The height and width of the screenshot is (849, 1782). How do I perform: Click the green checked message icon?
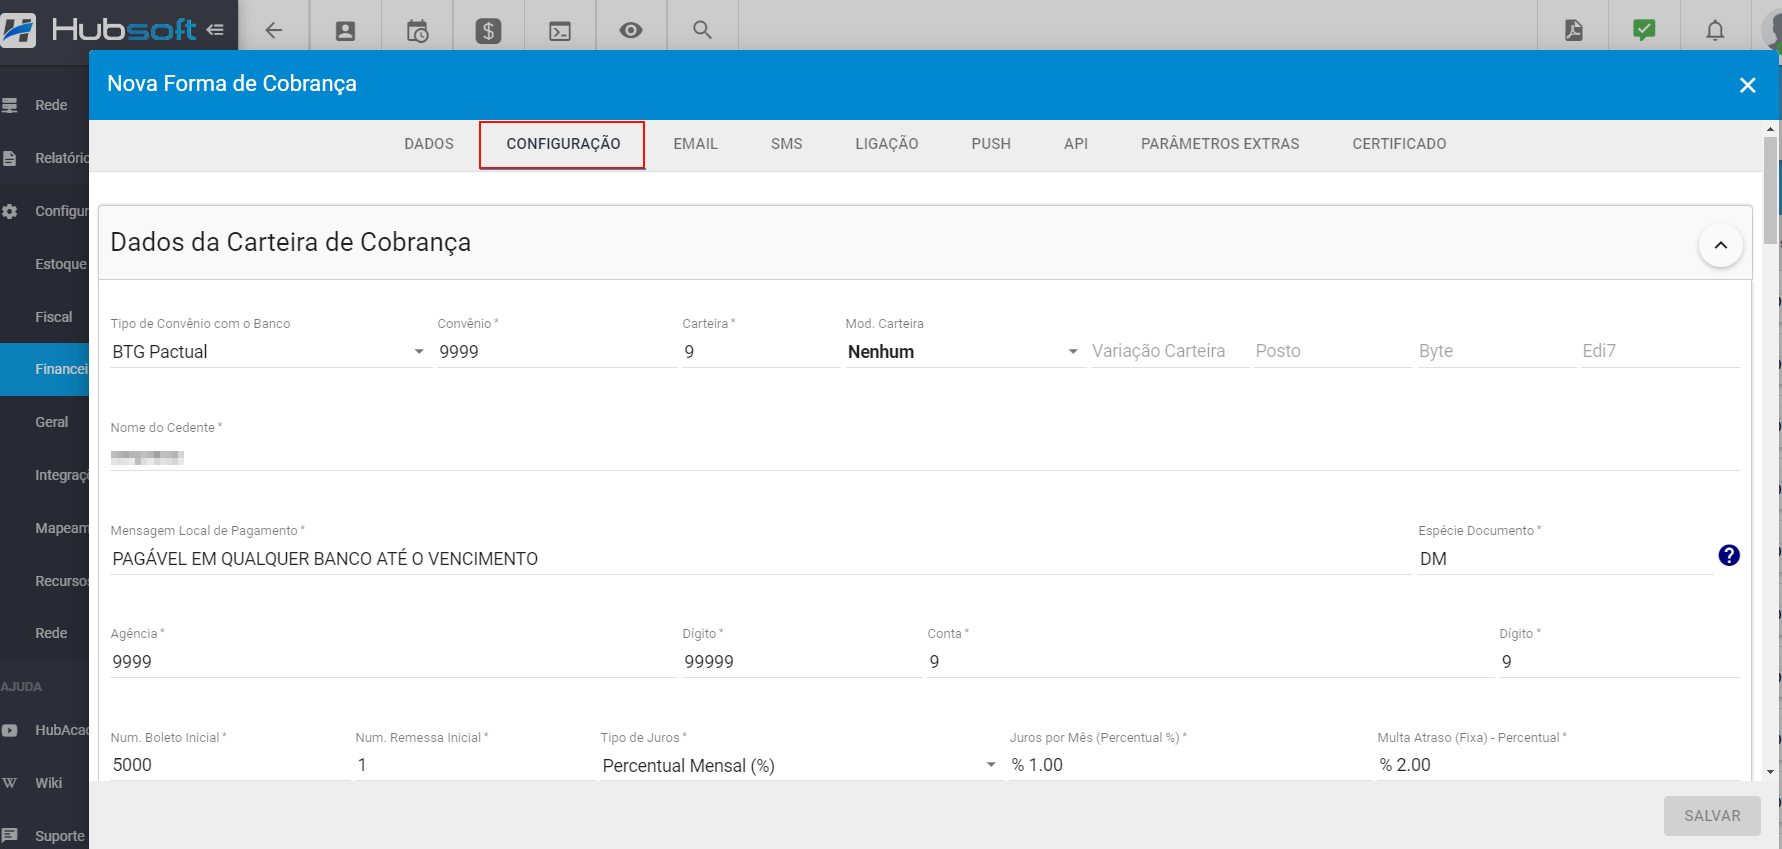click(1644, 30)
